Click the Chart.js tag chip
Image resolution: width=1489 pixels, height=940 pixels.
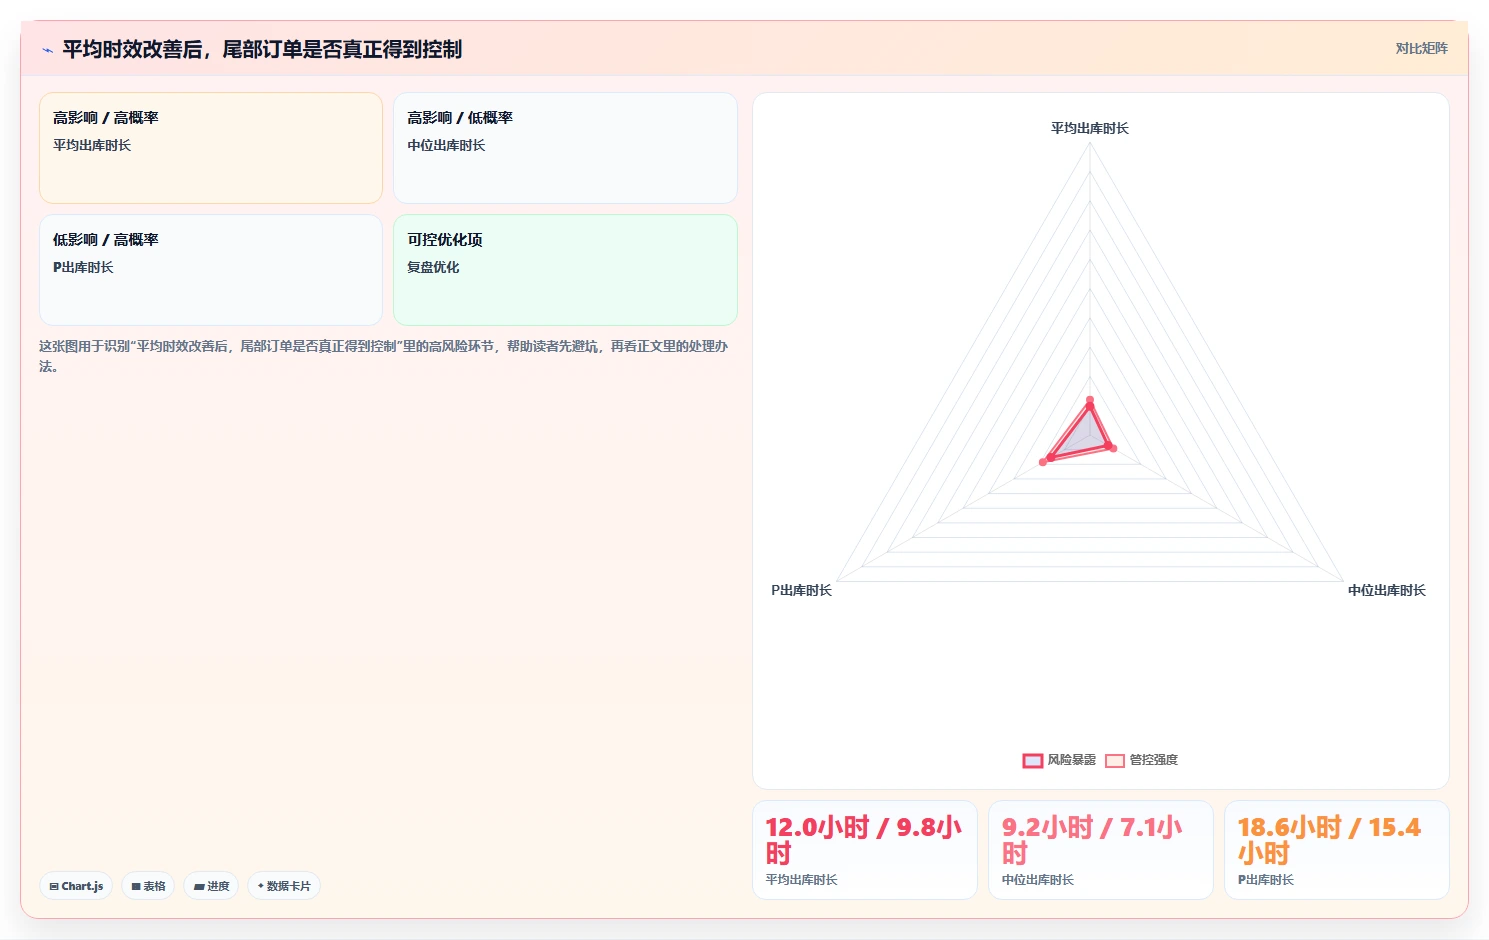pyautogui.click(x=76, y=886)
